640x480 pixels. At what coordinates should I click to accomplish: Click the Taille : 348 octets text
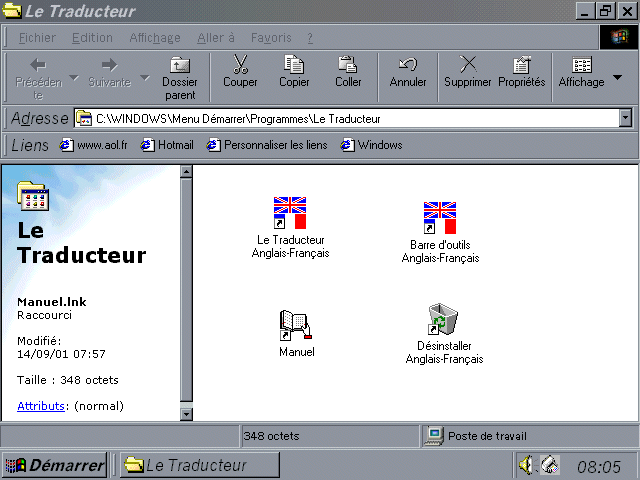68,380
